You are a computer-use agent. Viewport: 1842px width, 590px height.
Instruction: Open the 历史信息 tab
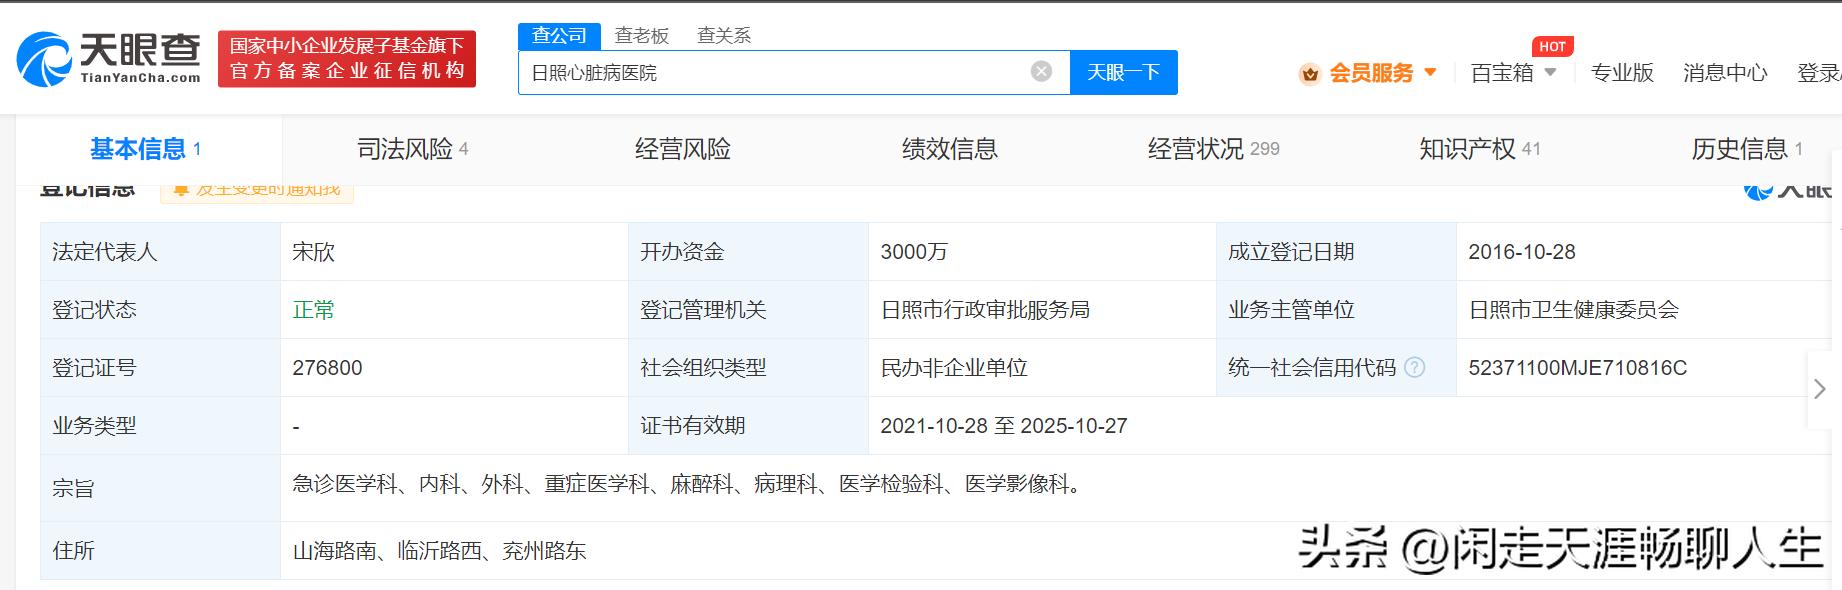[1746, 149]
